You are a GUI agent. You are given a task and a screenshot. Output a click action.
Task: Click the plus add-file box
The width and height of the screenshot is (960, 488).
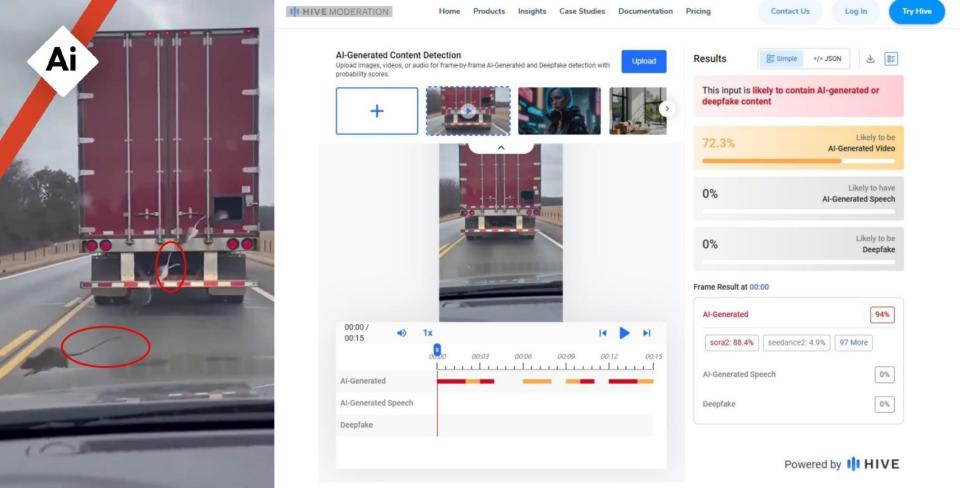[x=377, y=111]
